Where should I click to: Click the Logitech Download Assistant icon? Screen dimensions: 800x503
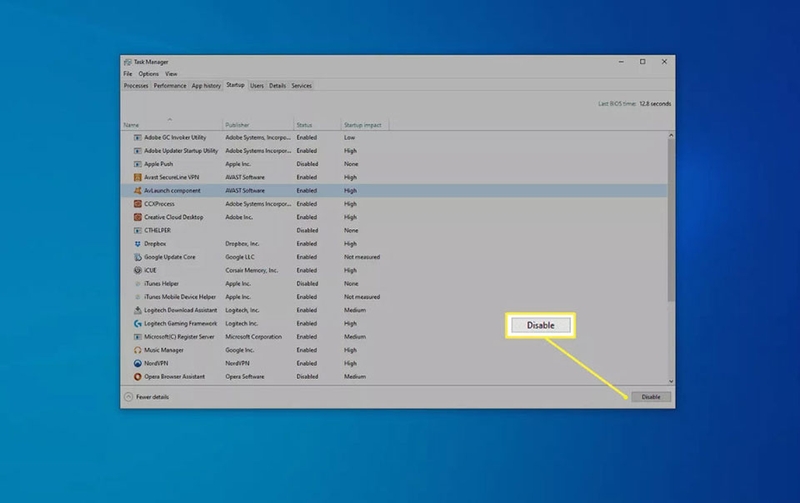tap(137, 310)
